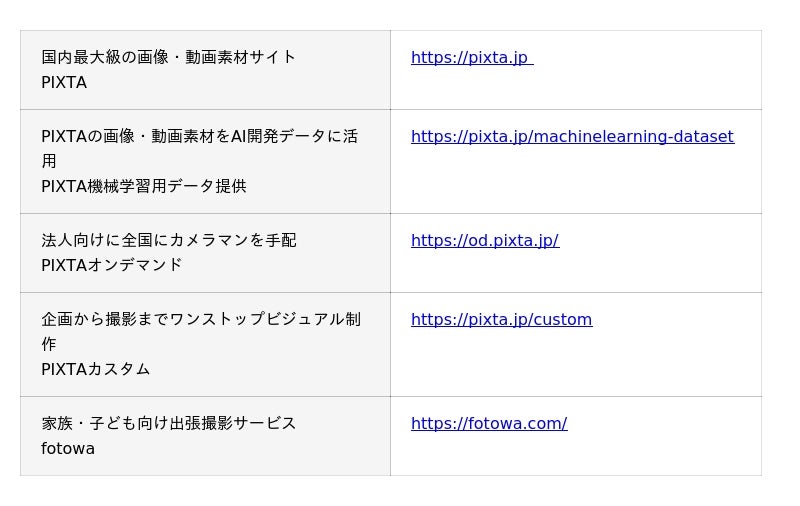Click the text 家族・子ども向け出張撮影サービス

pos(168,423)
